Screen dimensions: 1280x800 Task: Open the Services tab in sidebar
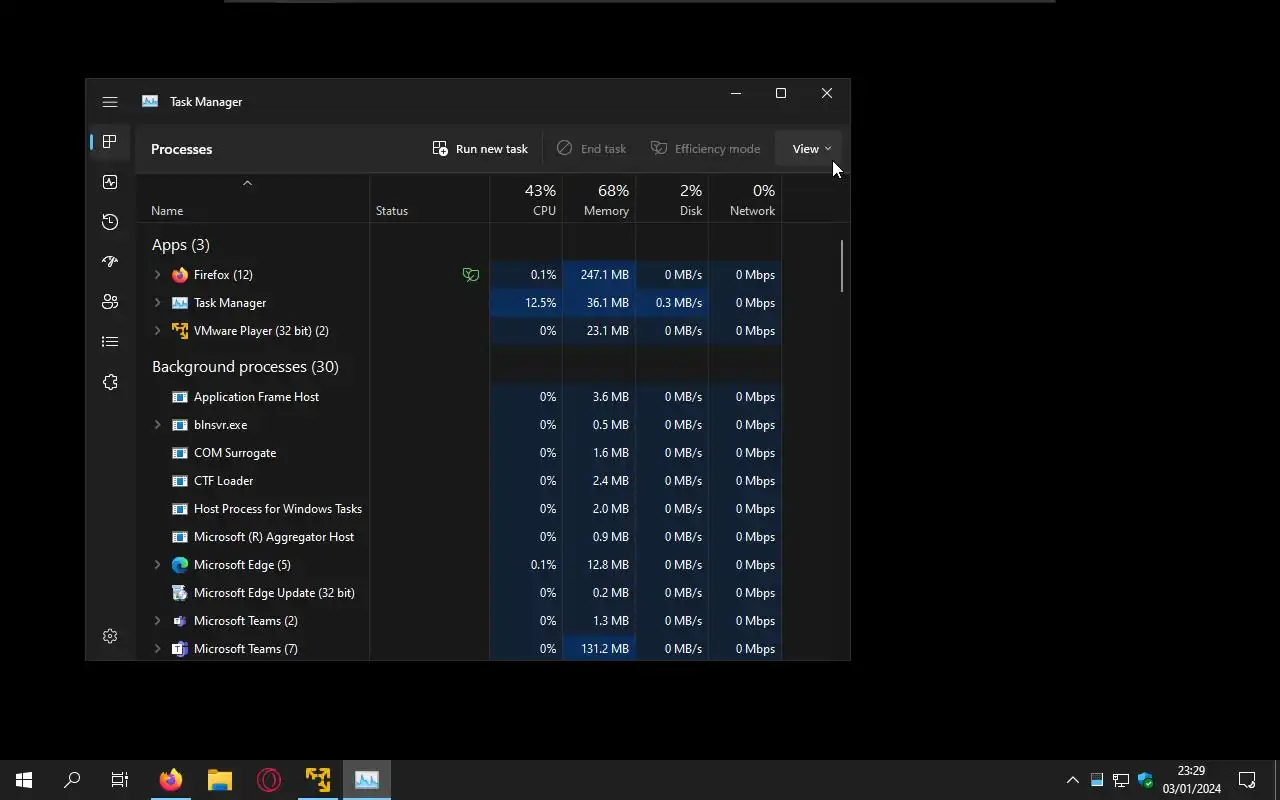(110, 382)
